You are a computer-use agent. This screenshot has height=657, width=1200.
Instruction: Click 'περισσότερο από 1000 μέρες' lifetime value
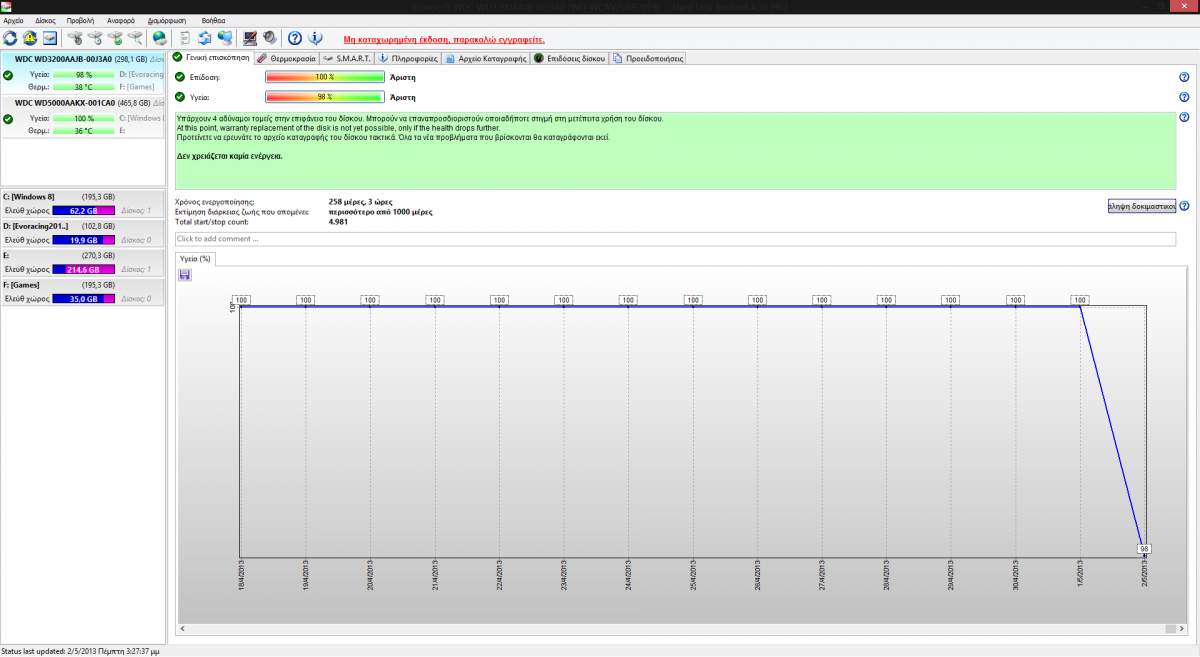pos(381,212)
